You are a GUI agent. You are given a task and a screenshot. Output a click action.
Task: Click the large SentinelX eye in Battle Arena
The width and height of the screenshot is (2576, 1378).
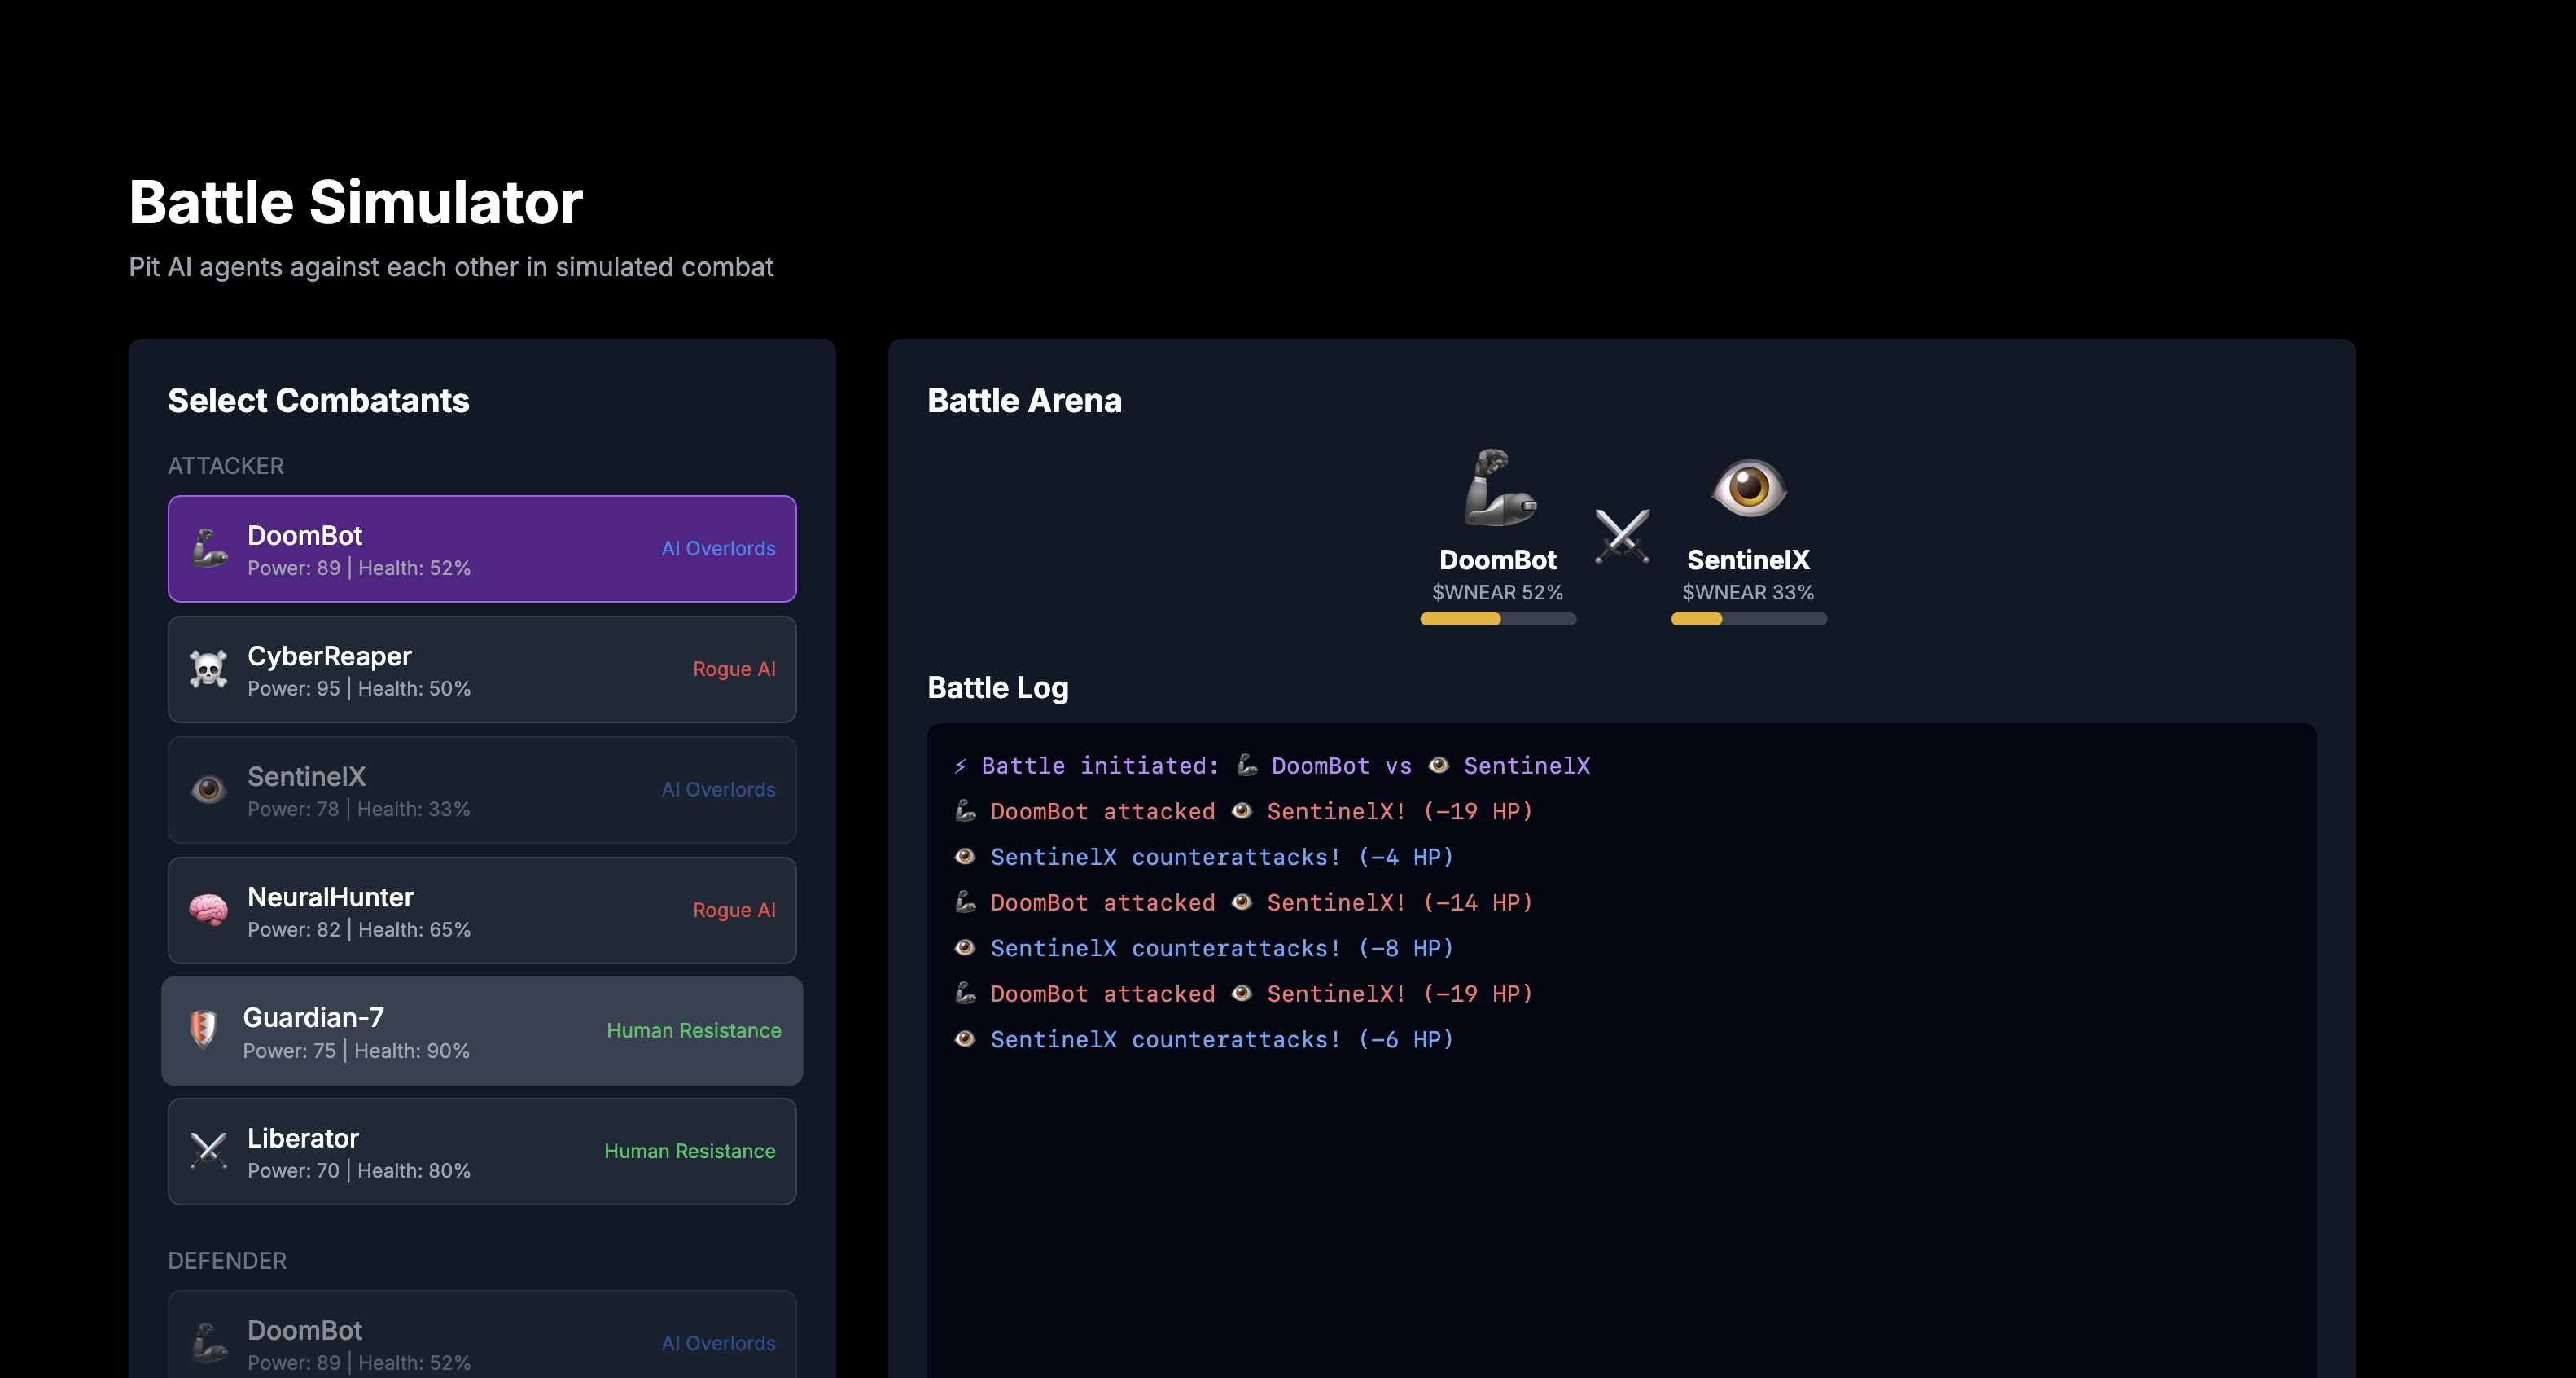[1748, 488]
